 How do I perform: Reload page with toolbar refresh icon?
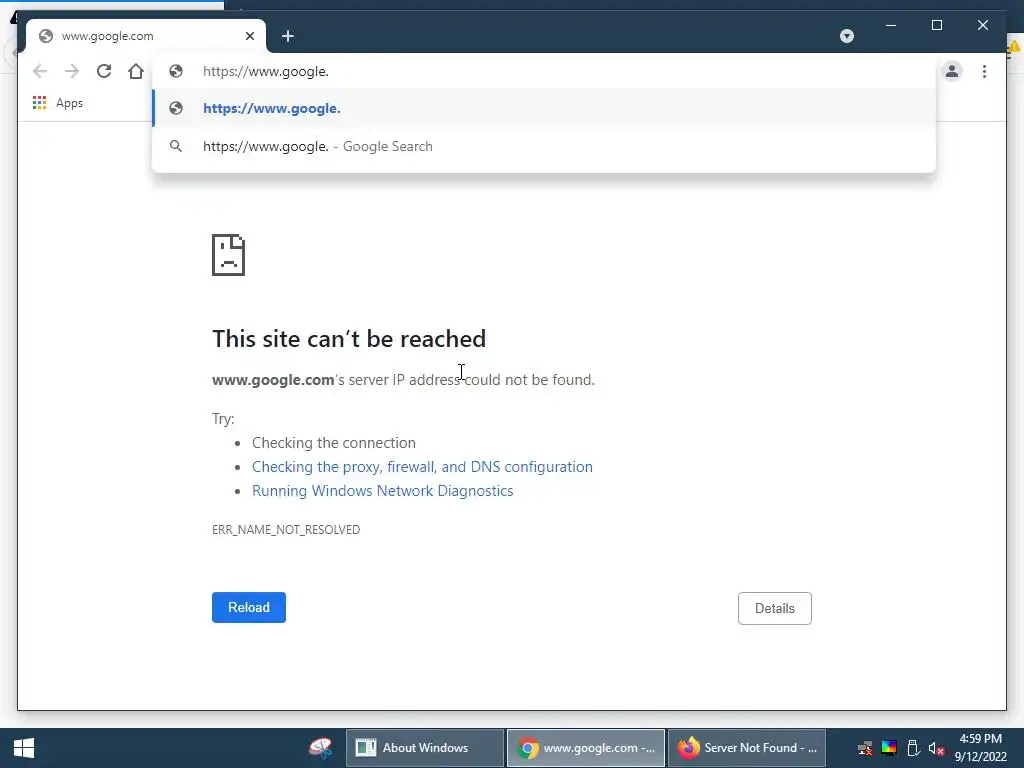tap(104, 71)
